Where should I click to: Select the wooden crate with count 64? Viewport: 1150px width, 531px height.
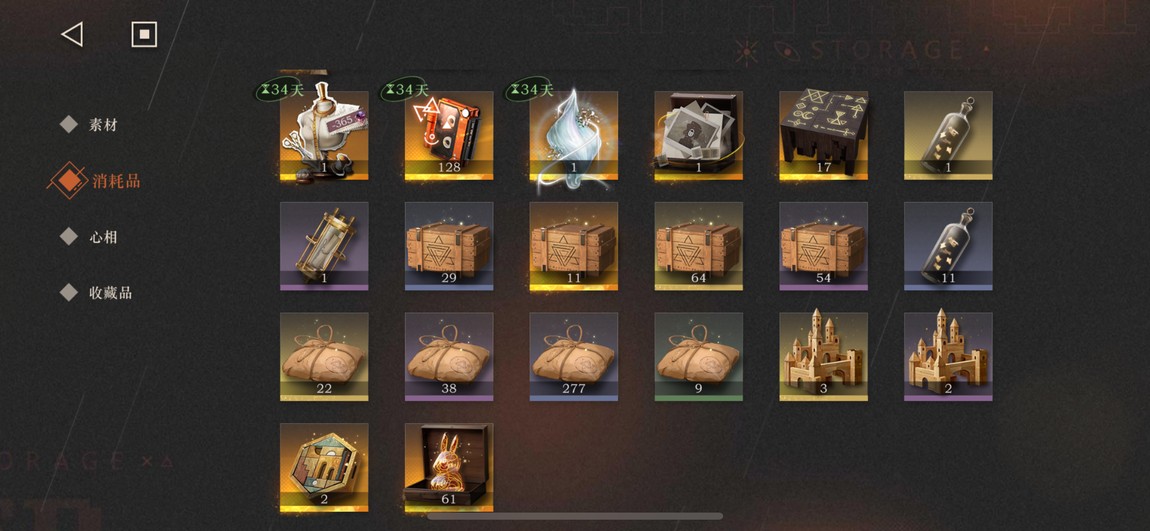pos(698,246)
